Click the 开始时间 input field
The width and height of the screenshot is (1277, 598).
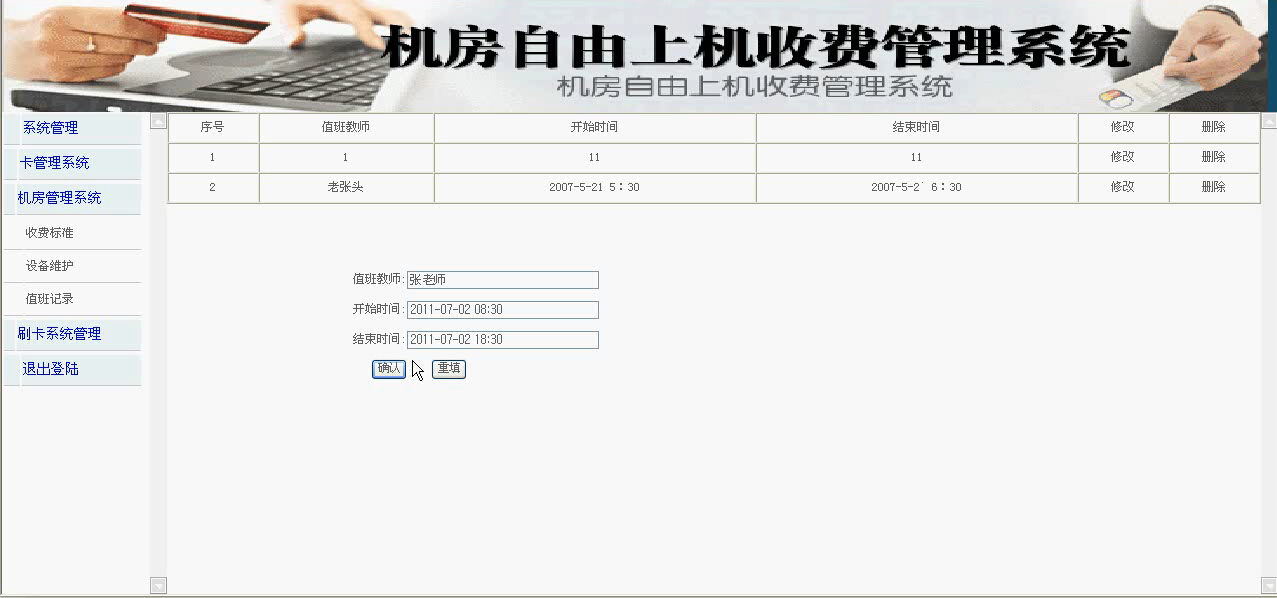click(x=503, y=310)
